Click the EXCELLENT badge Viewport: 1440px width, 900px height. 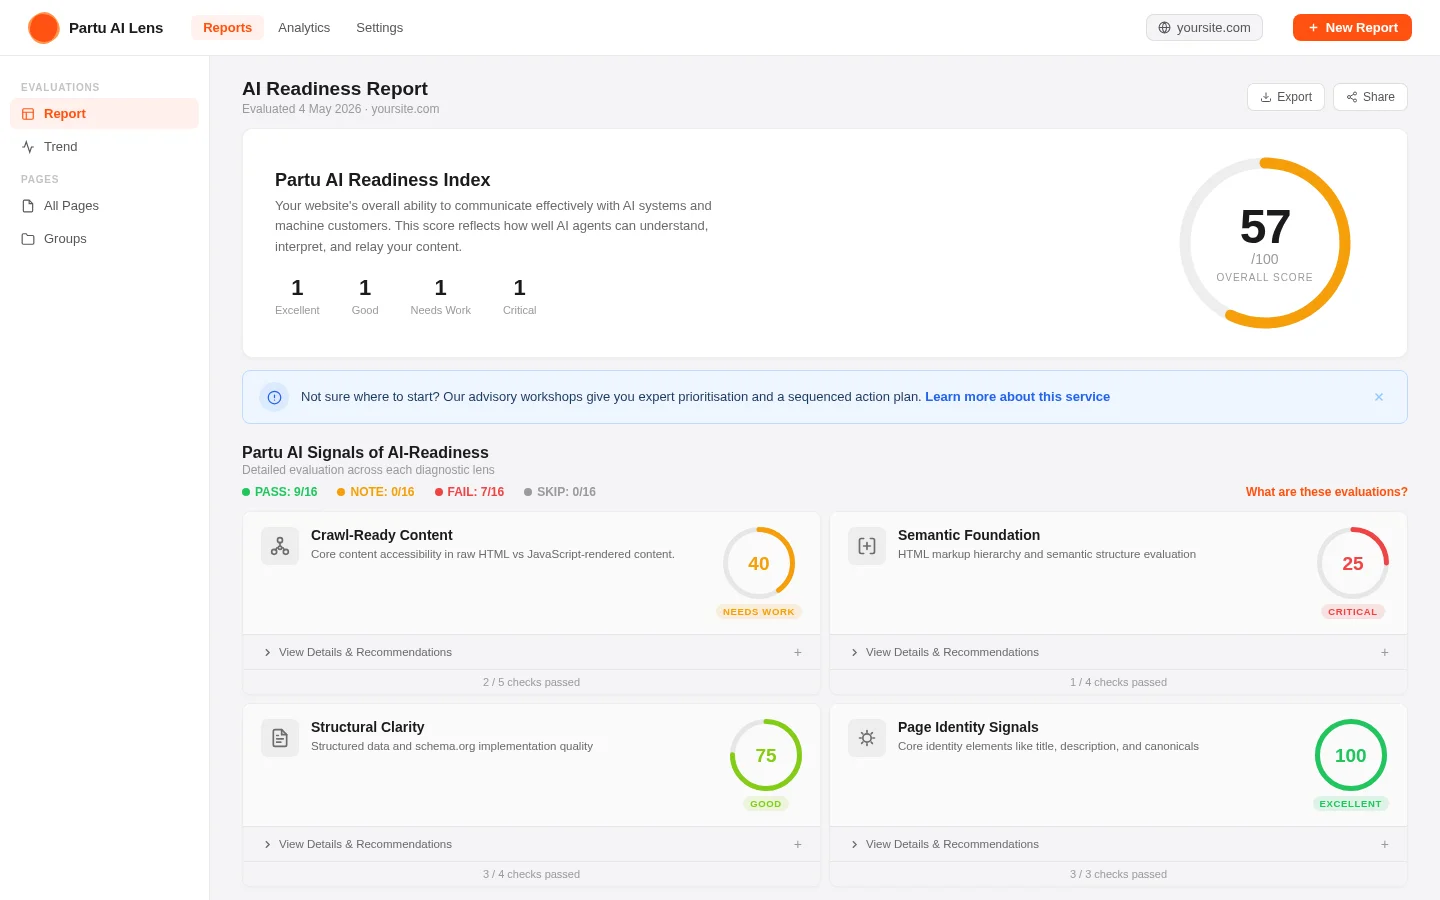click(x=1351, y=804)
